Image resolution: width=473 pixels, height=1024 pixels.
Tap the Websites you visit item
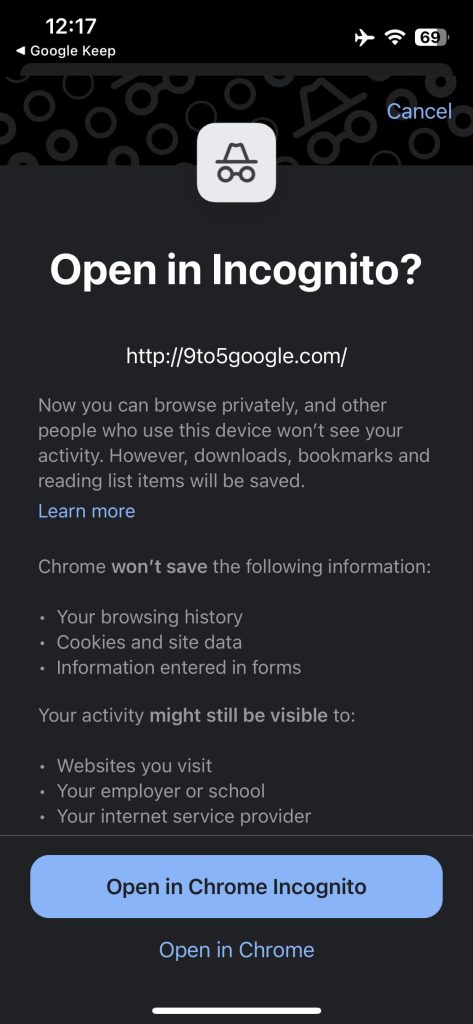point(135,765)
